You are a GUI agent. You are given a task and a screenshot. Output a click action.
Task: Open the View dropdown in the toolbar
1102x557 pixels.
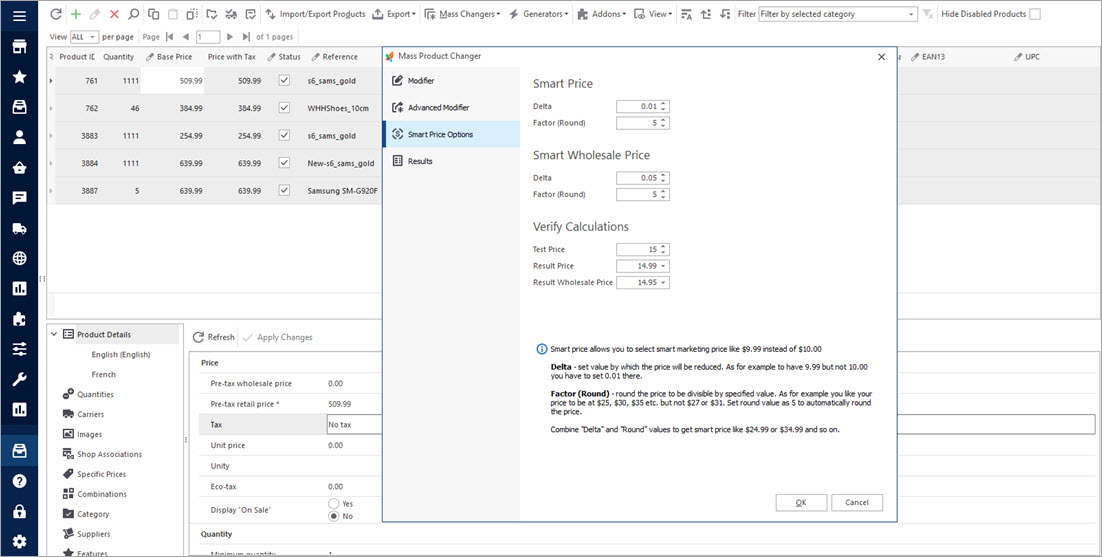653,14
